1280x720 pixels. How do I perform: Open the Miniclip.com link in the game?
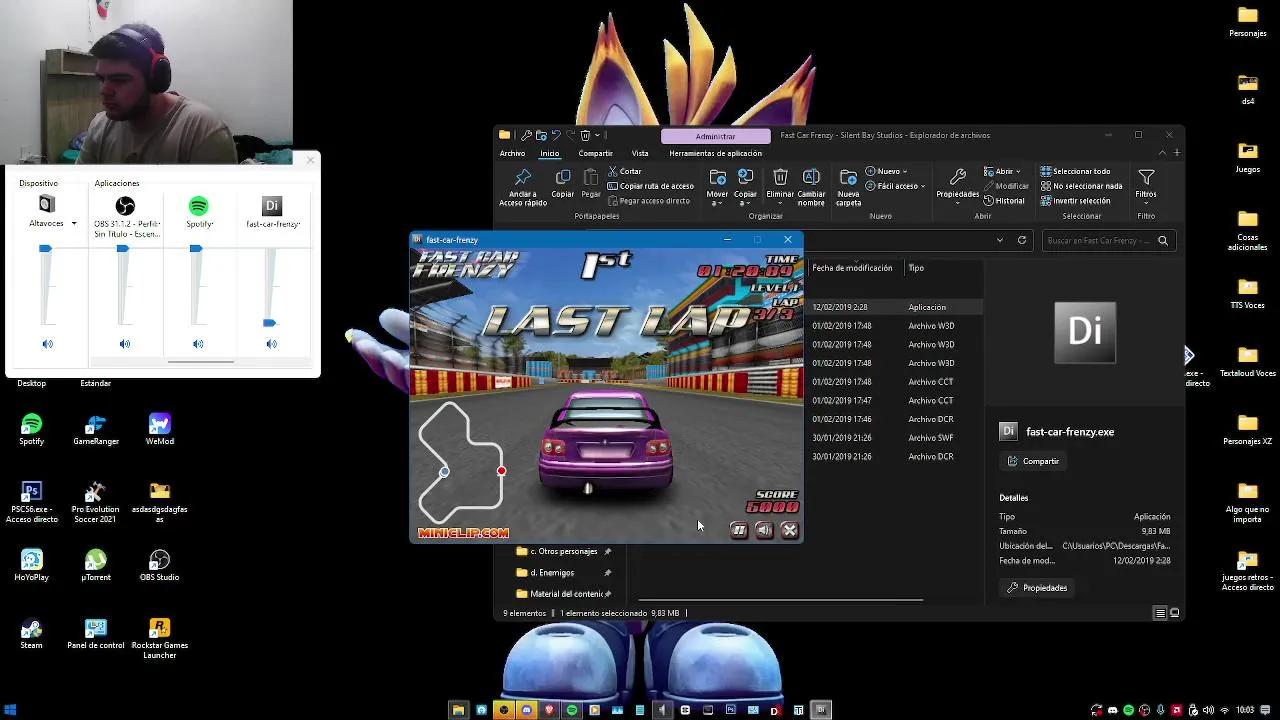pos(463,533)
